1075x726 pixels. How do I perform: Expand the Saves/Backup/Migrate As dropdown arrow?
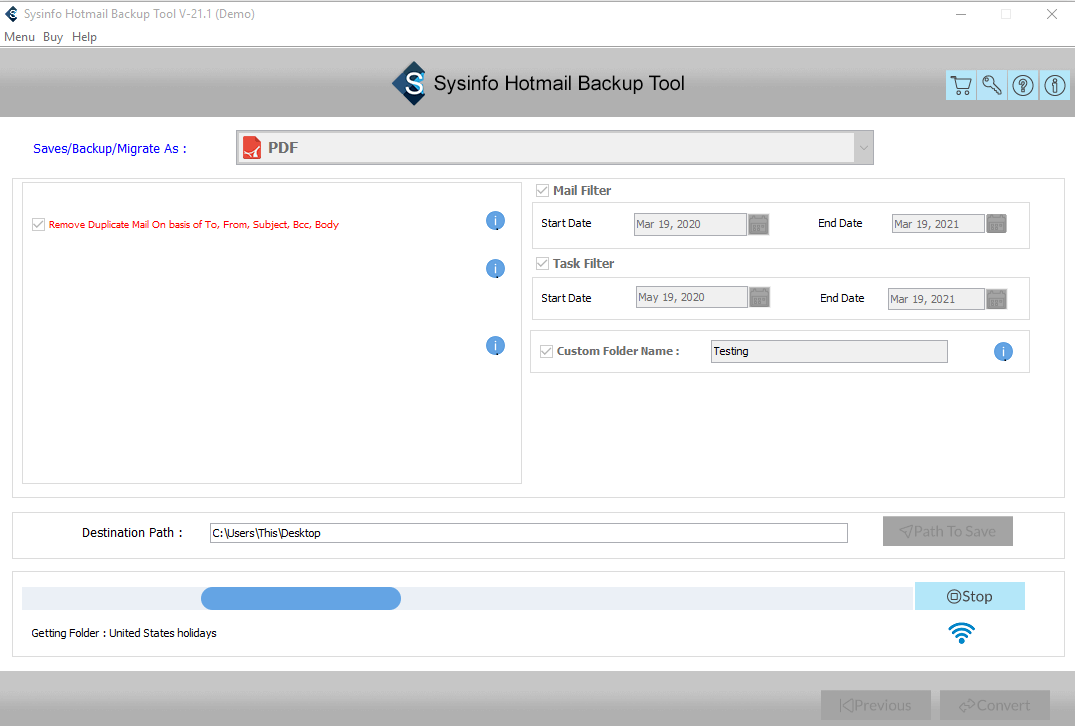coord(863,147)
